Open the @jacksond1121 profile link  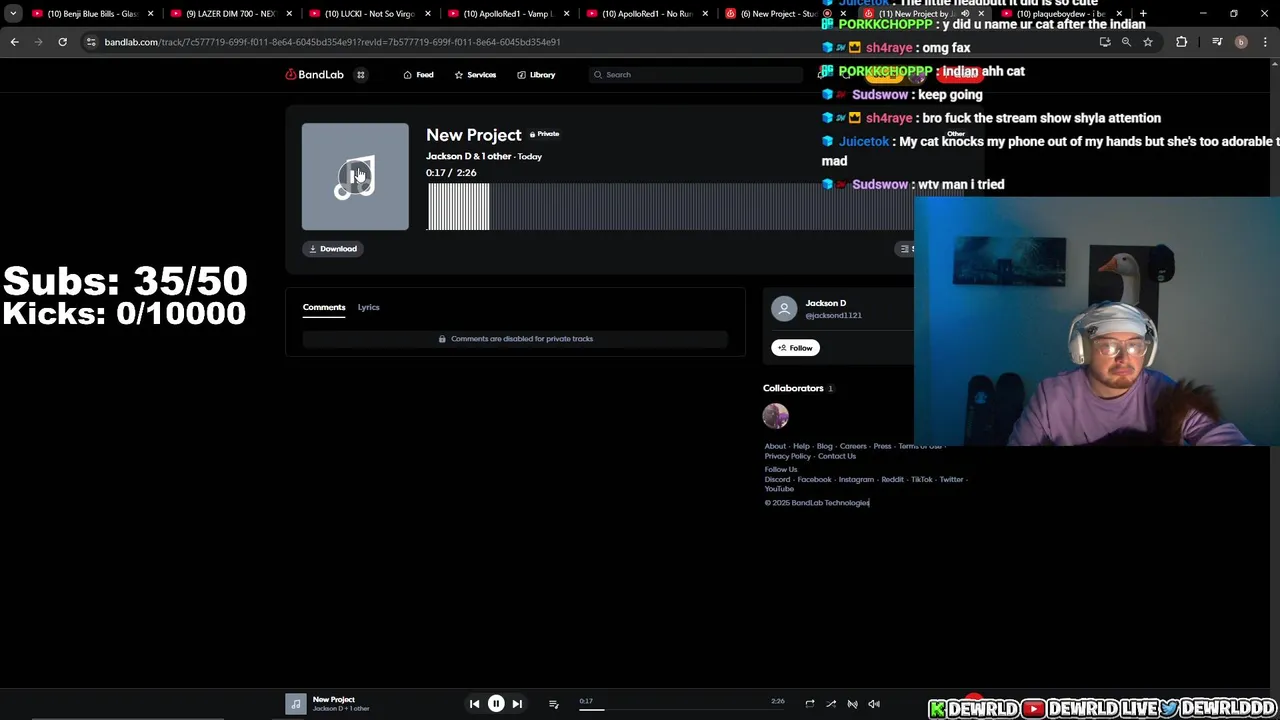tap(833, 316)
